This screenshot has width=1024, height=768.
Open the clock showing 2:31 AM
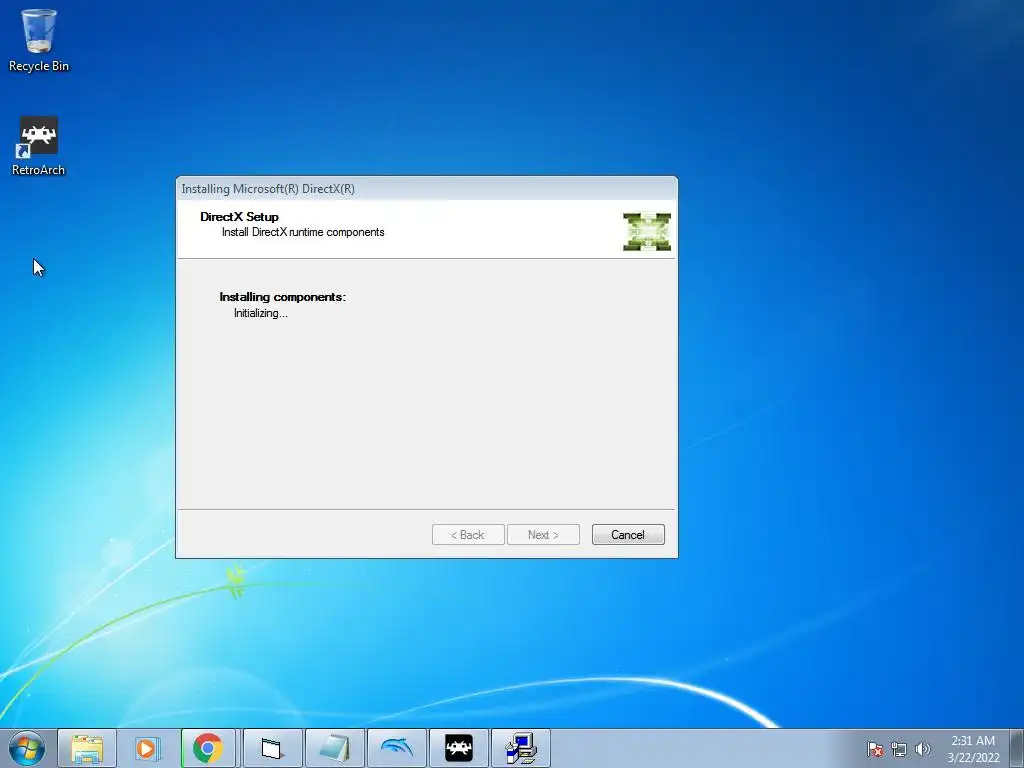tap(973, 748)
